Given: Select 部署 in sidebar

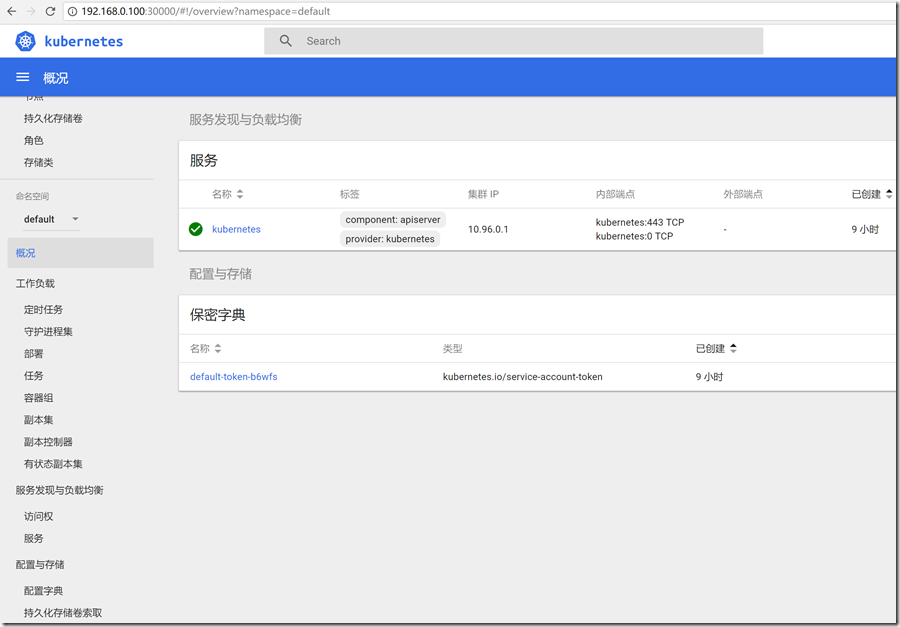Looking at the screenshot, I should 33,354.
